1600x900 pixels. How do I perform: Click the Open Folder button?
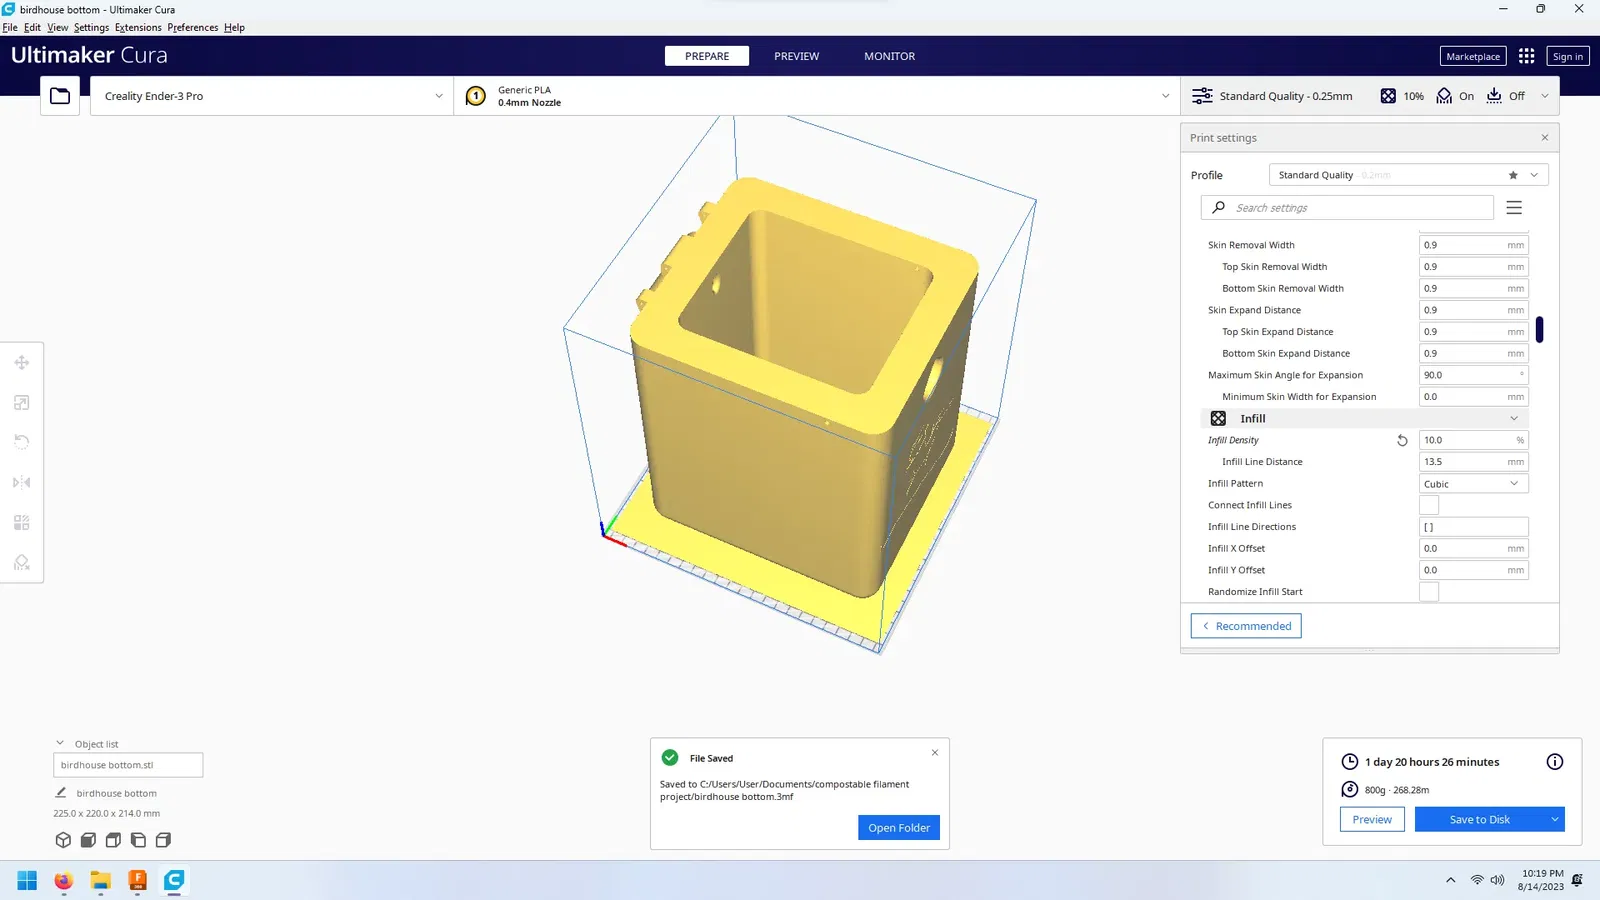click(x=899, y=828)
